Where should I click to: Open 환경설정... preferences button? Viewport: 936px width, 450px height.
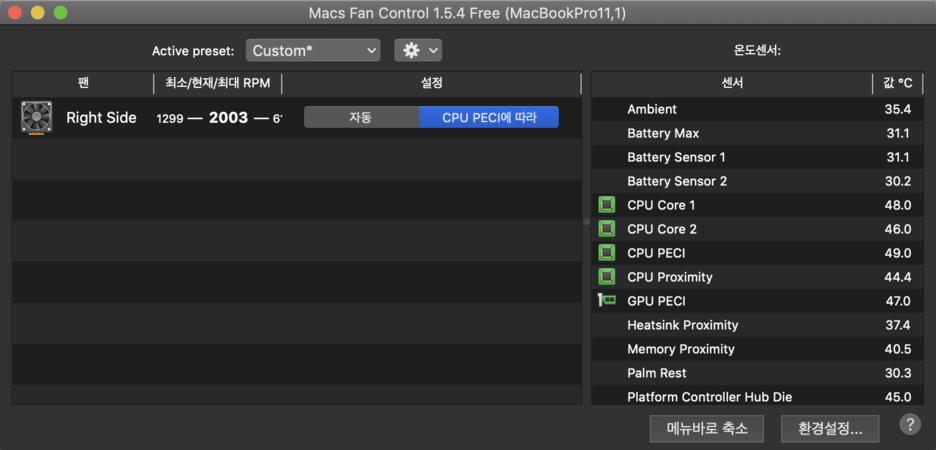(830, 428)
